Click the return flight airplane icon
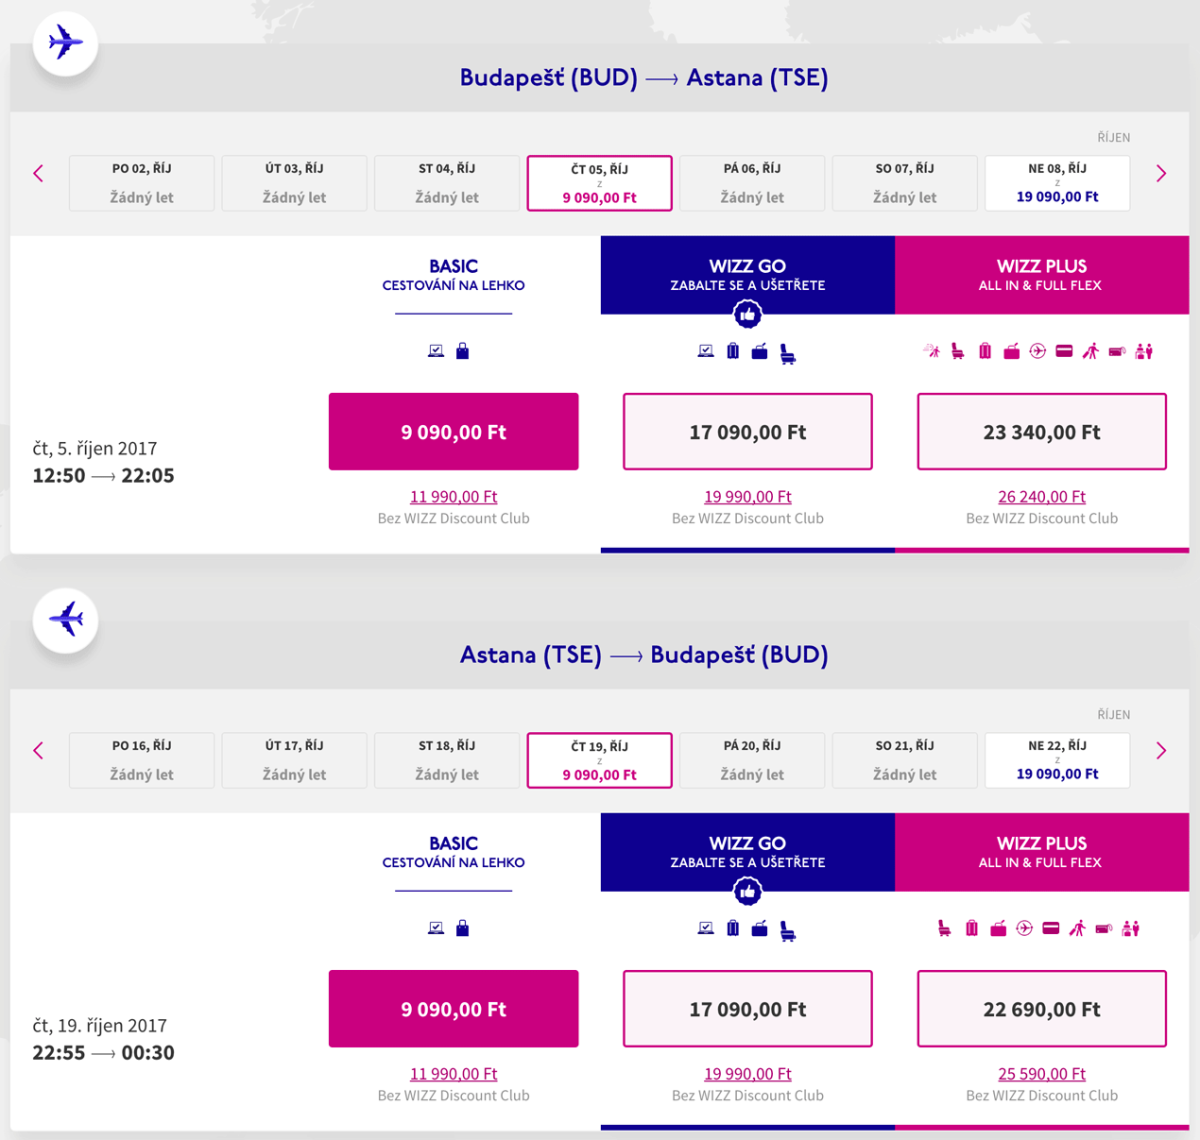1200x1140 pixels. (65, 620)
